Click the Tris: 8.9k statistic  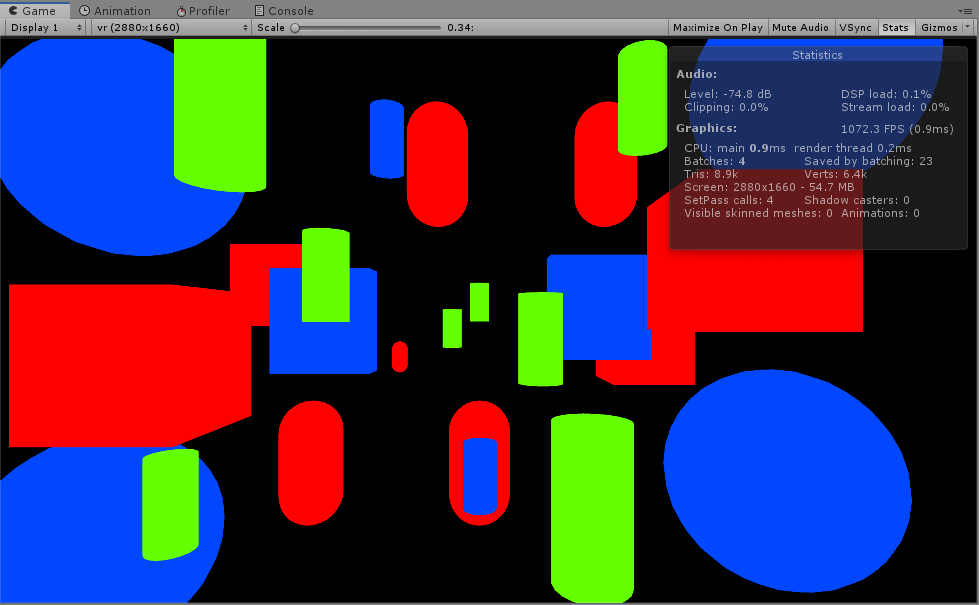711,174
